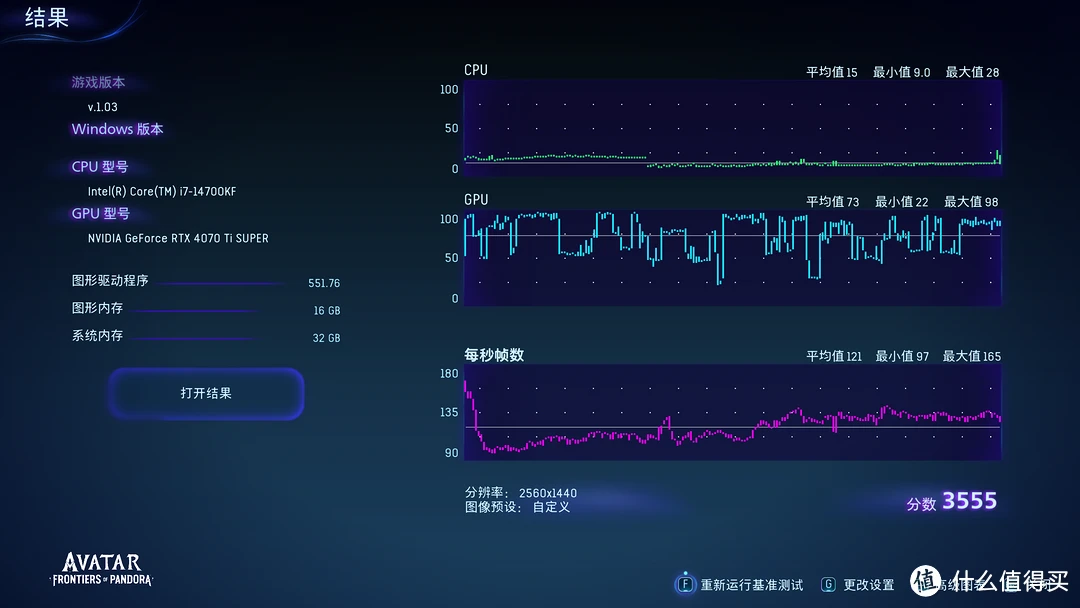Click the CPU 平均值 15 stat

pyautogui.click(x=832, y=72)
